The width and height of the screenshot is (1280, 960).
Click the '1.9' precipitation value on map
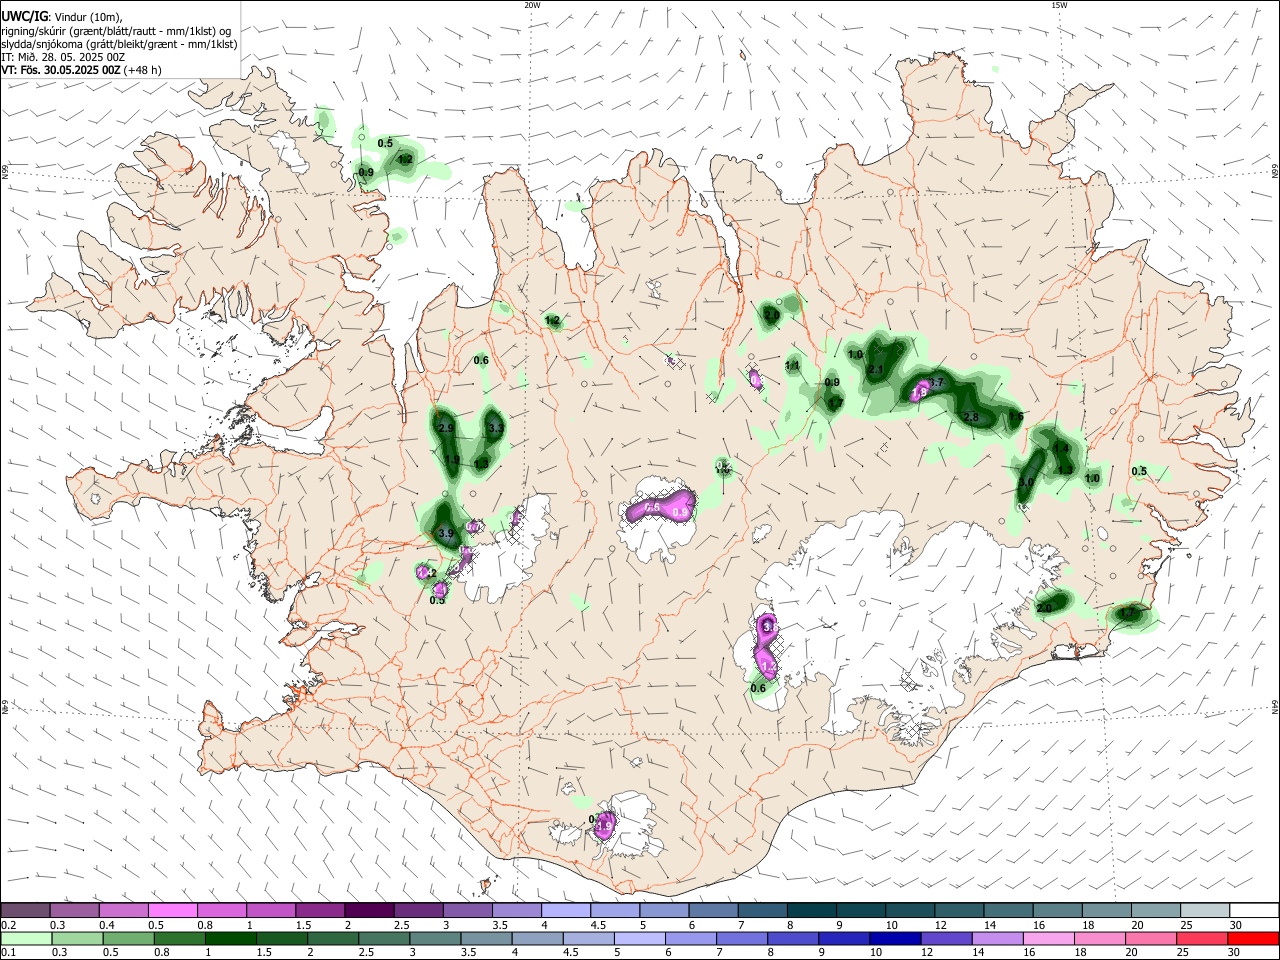tap(452, 460)
